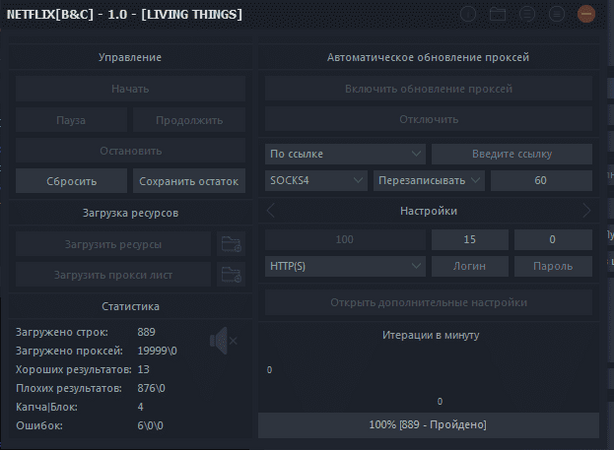
Task: Open the info icon in the title bar
Action: (468, 14)
